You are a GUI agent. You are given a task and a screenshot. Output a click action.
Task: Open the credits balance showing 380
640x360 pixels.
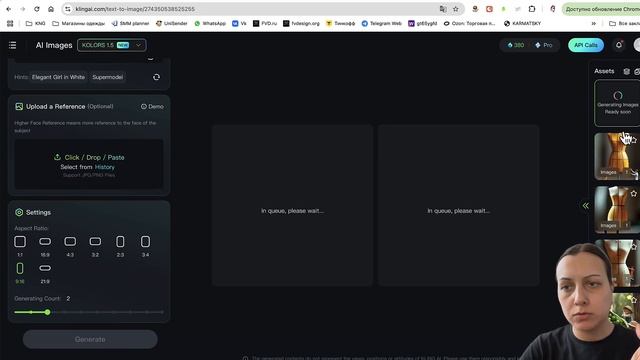pyautogui.click(x=516, y=45)
